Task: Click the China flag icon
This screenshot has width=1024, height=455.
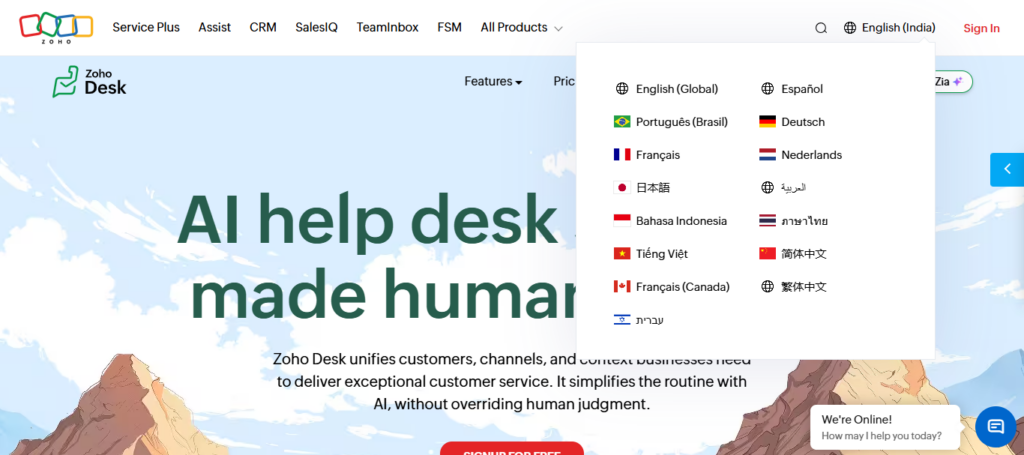Action: point(767,254)
